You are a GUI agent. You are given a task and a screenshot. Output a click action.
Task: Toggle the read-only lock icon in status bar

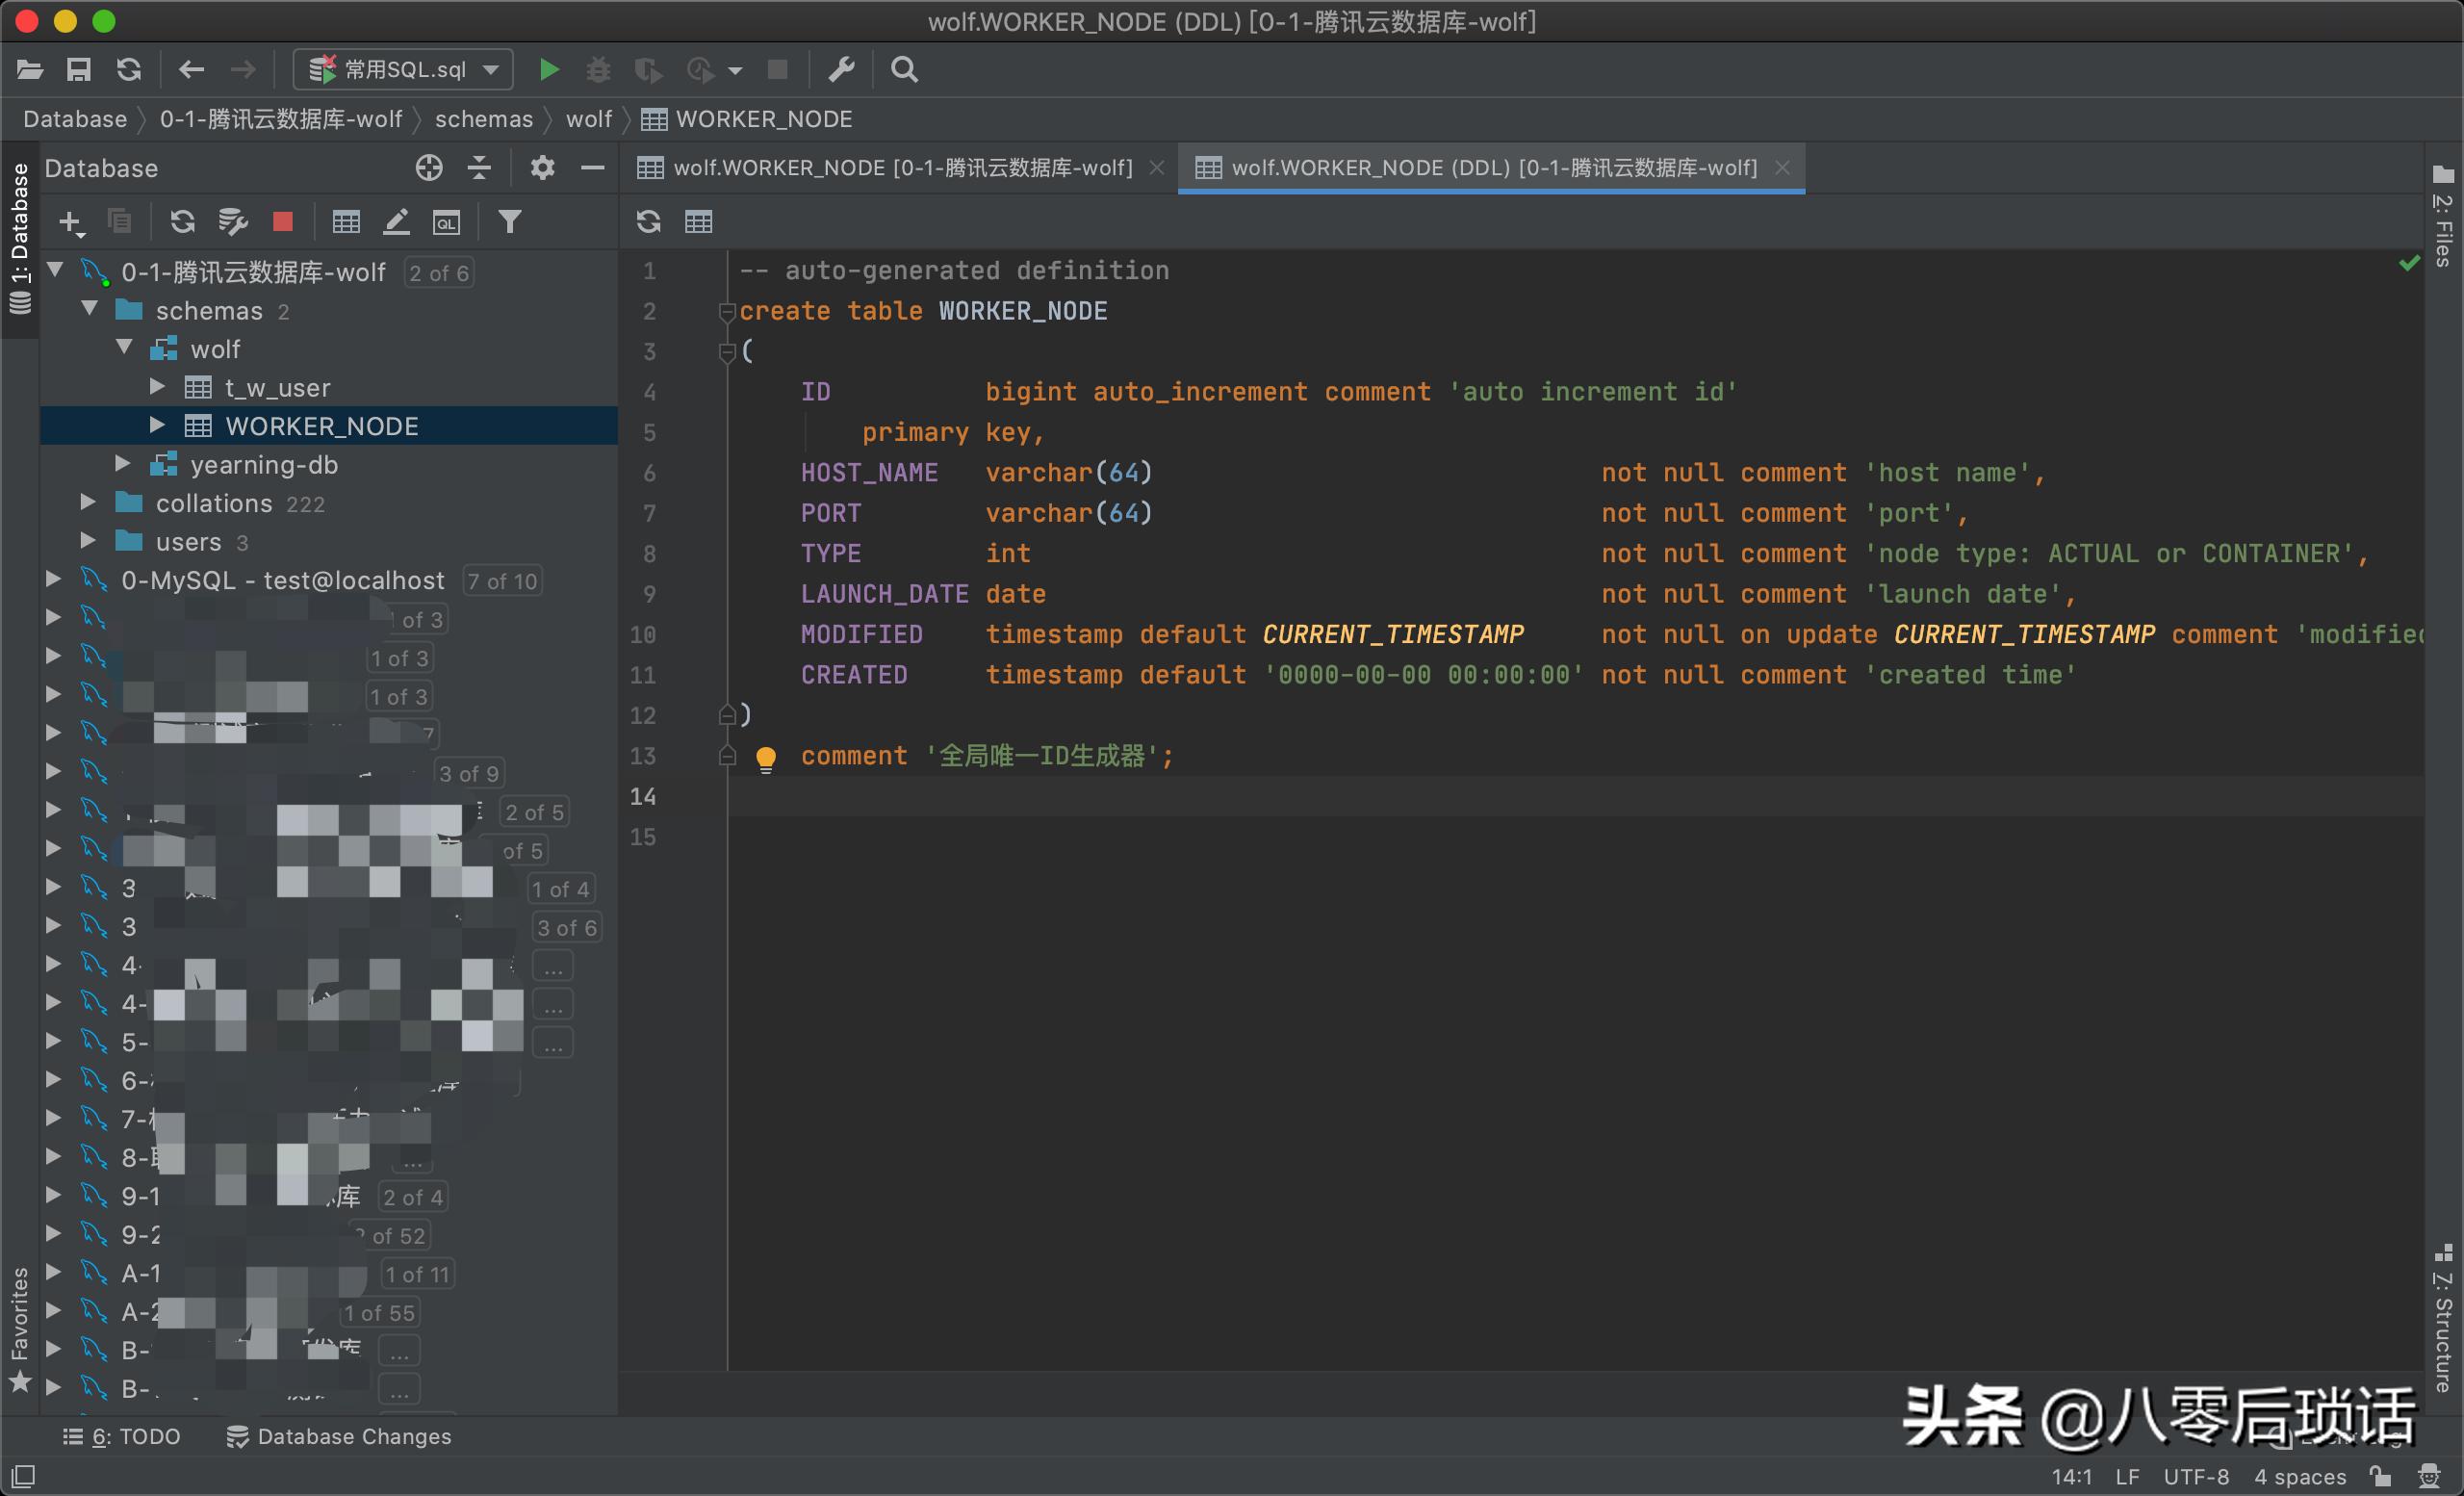point(2381,1476)
